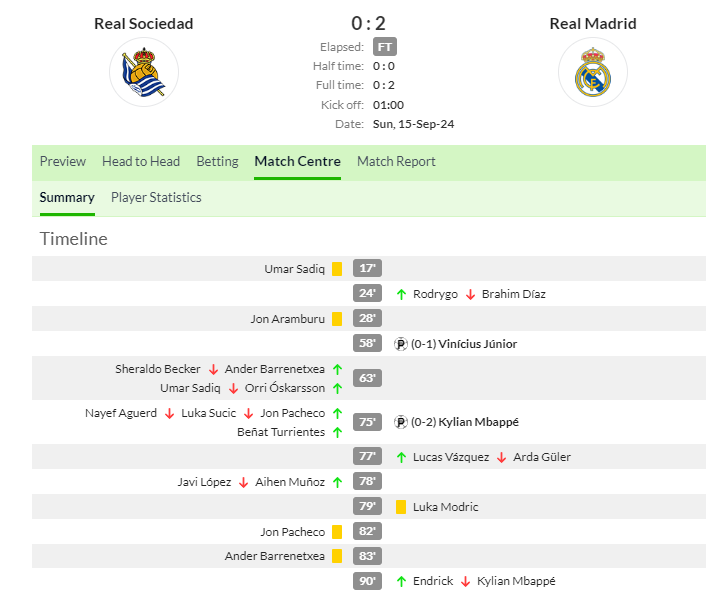
Task: Click Luka Modric's yellow card icon
Action: click(x=401, y=507)
